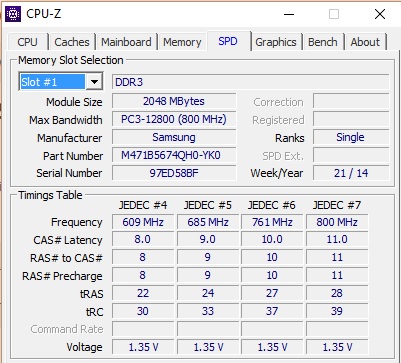Switch to the CPU tab
This screenshot has width=401, height=363.
pos(27,42)
